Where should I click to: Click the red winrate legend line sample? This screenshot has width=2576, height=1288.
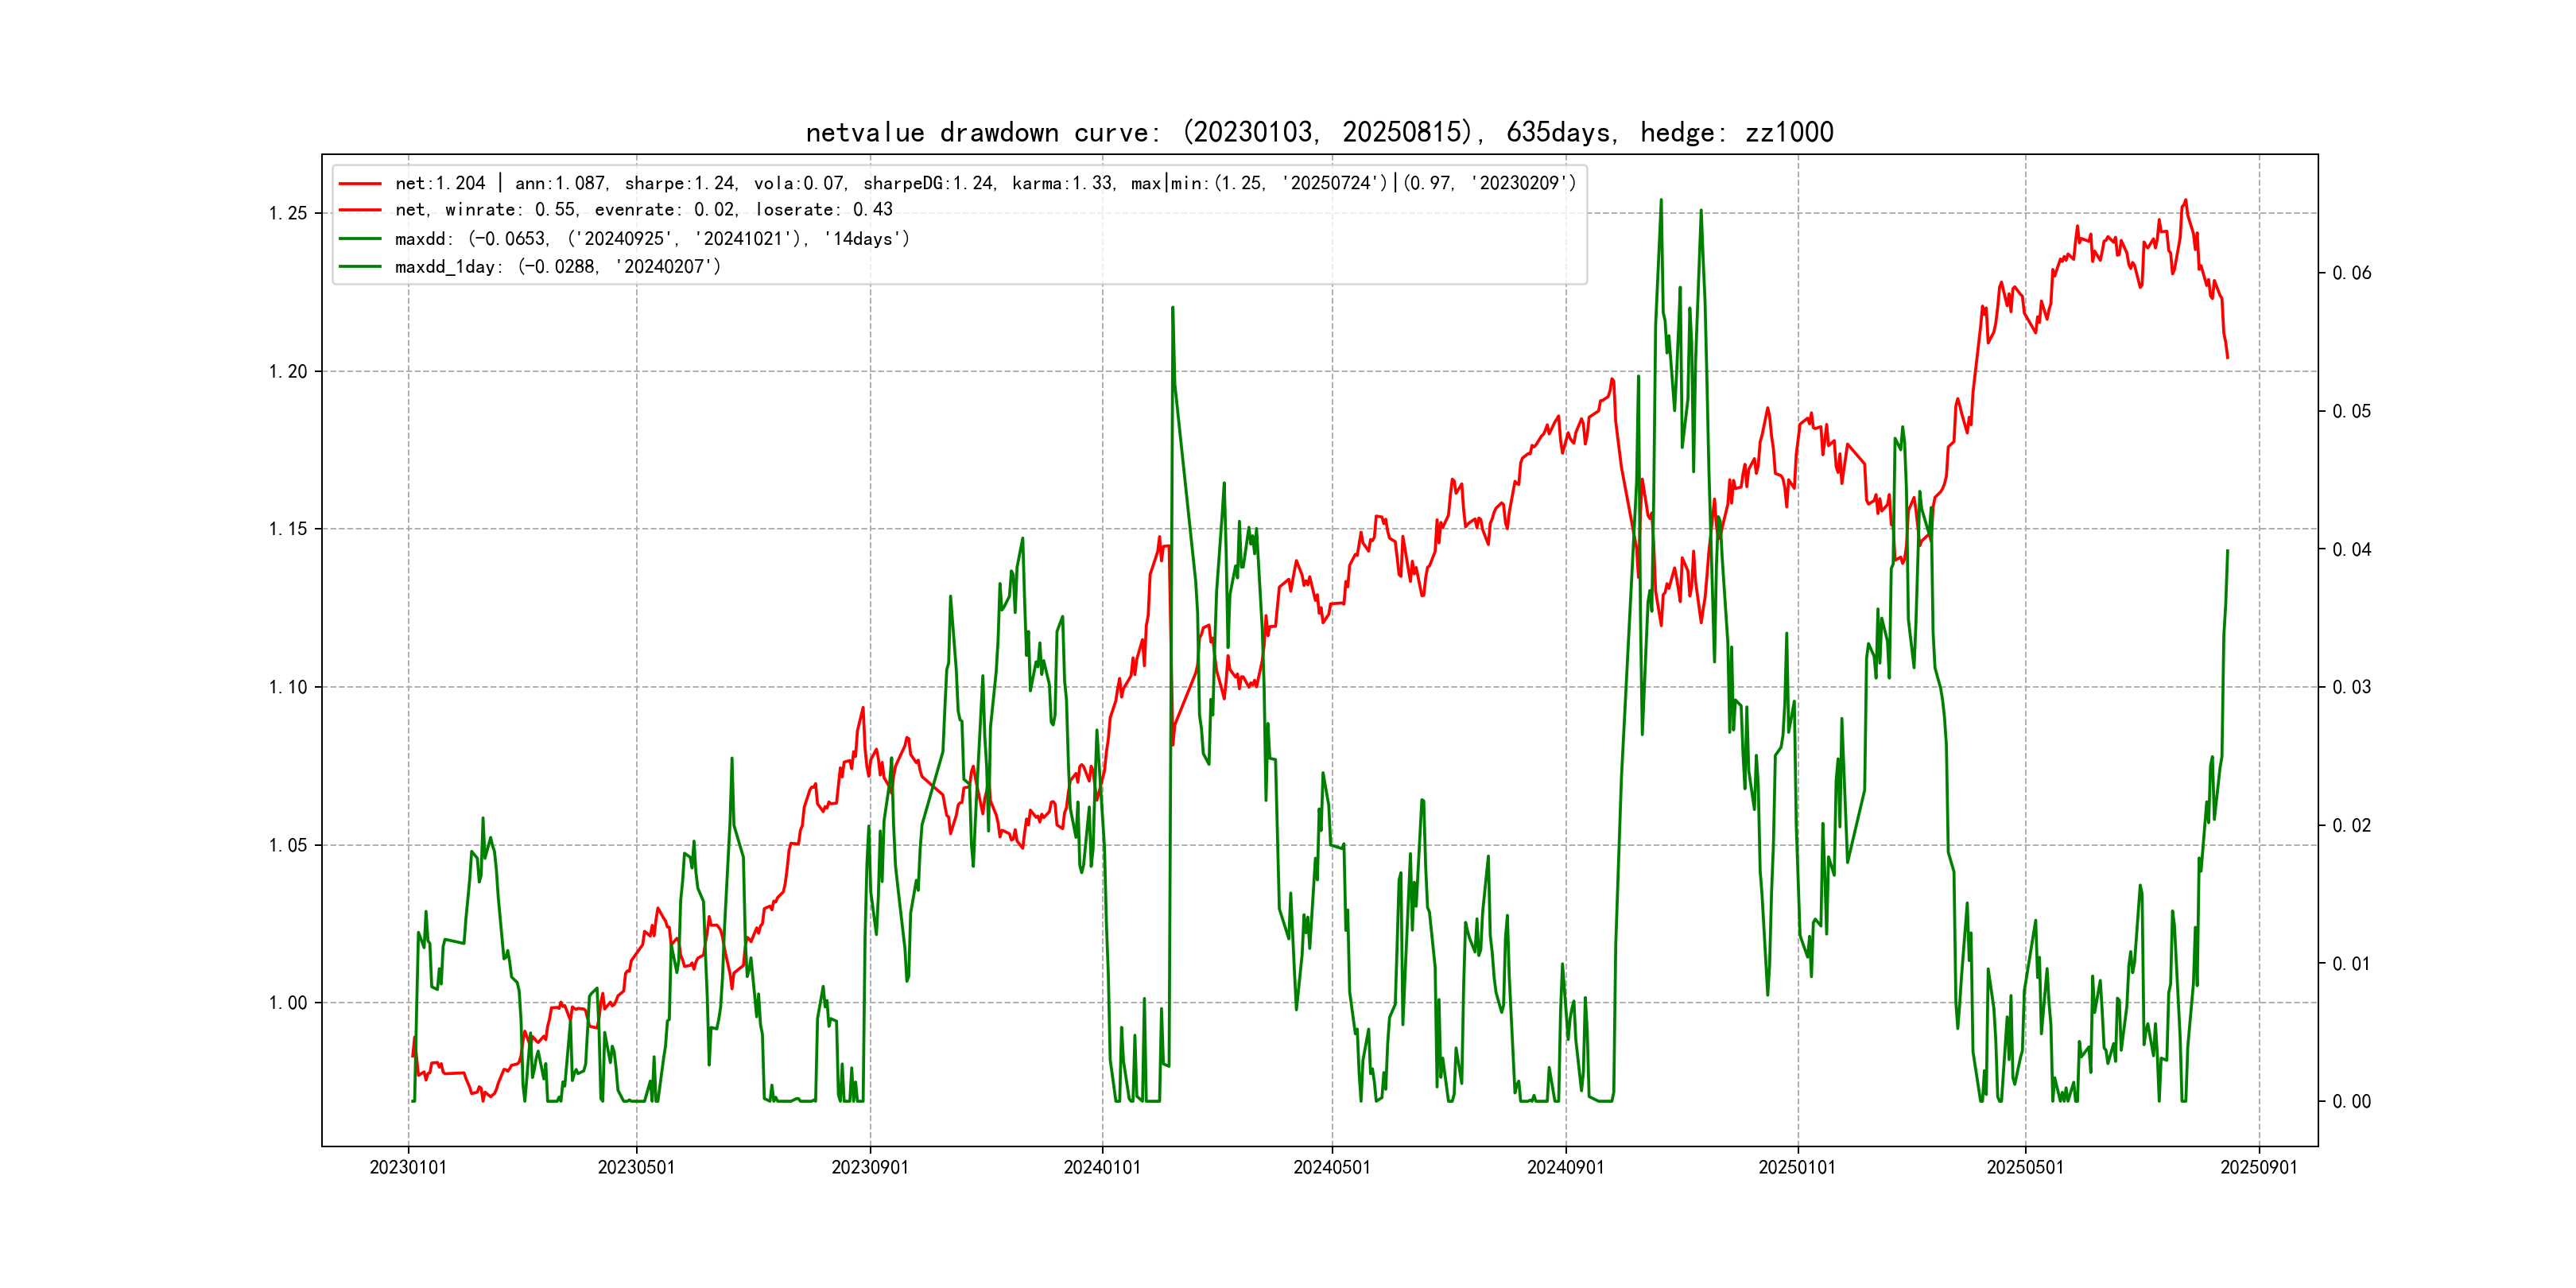tap(360, 210)
